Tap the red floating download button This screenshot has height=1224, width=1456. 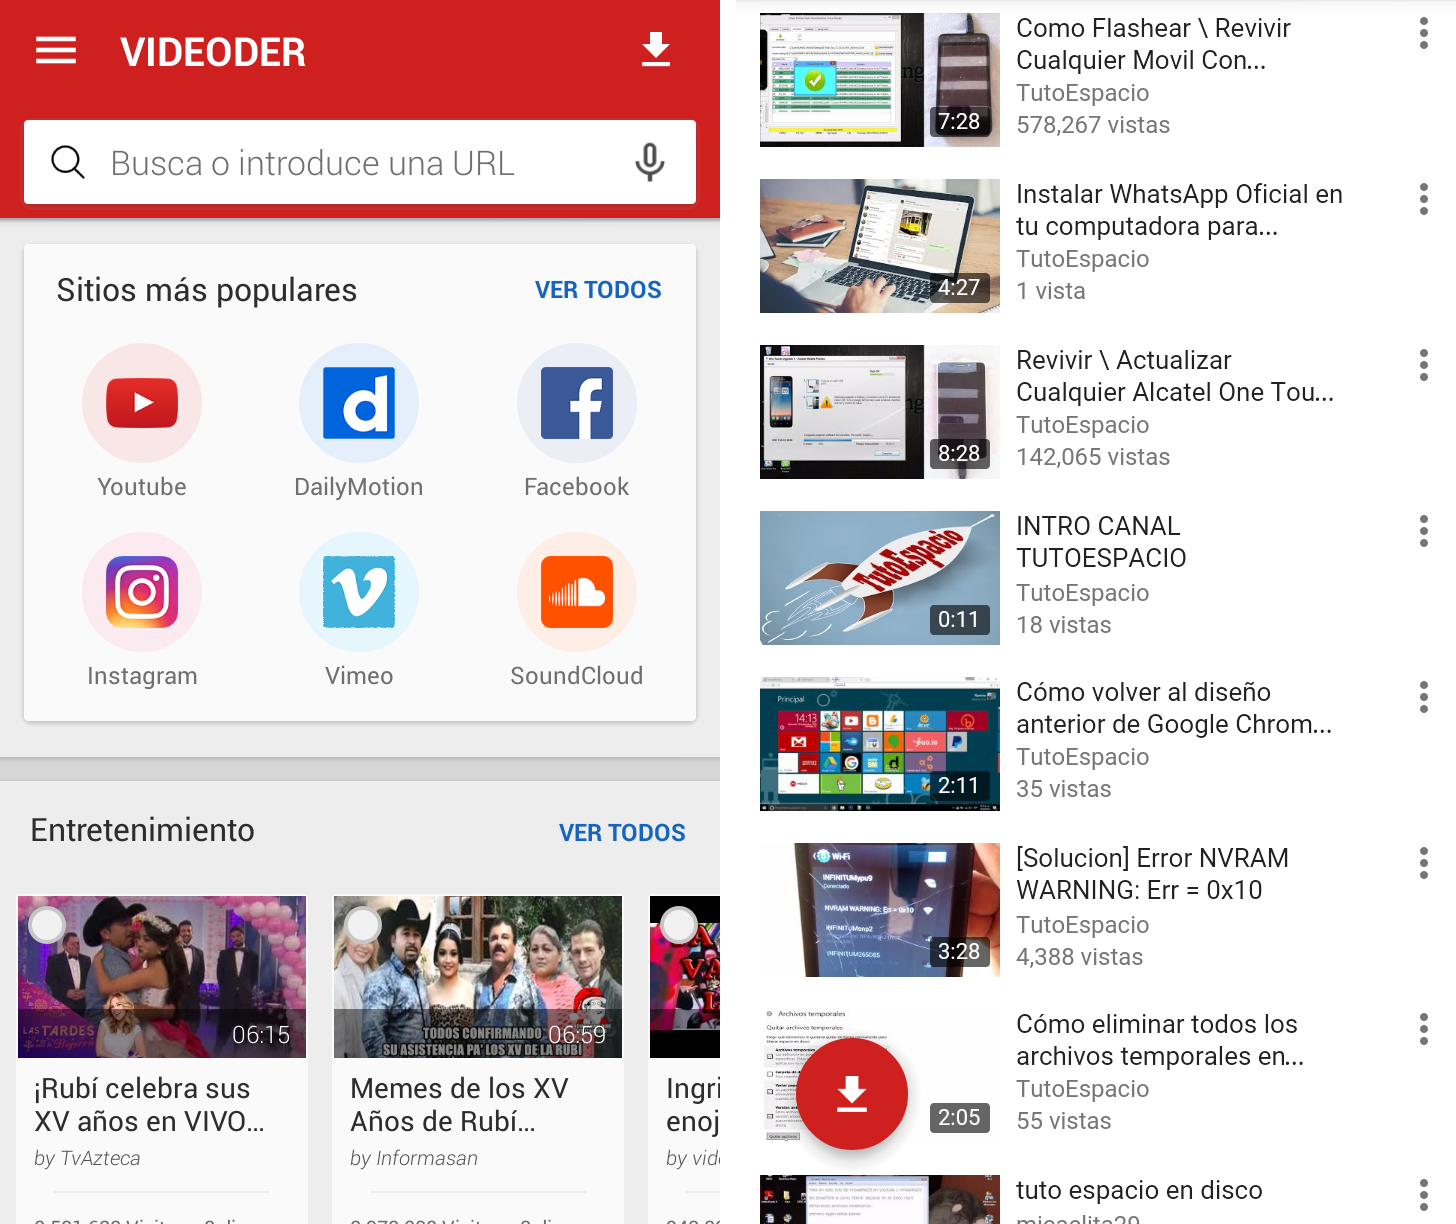coord(852,1094)
